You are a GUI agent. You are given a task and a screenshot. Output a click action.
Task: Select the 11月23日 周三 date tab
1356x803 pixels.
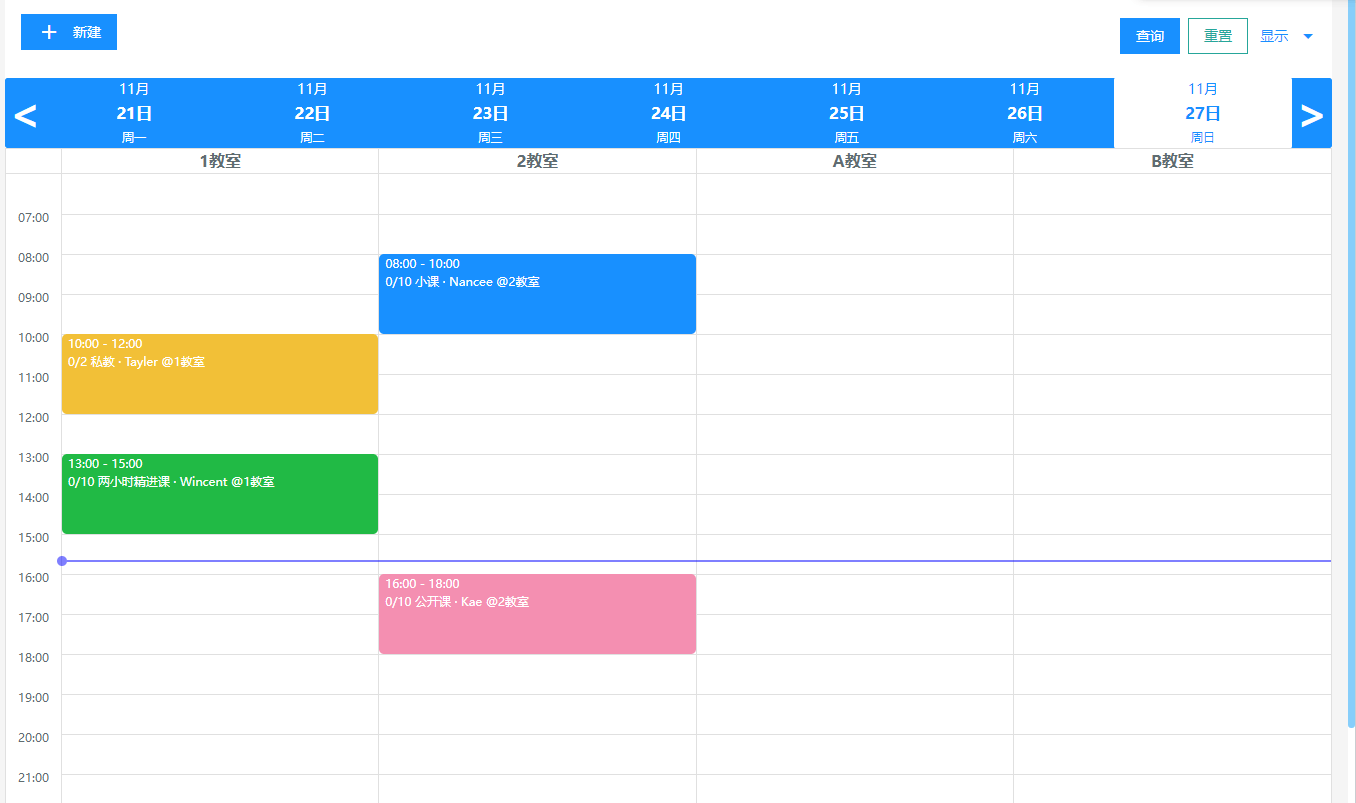click(490, 113)
